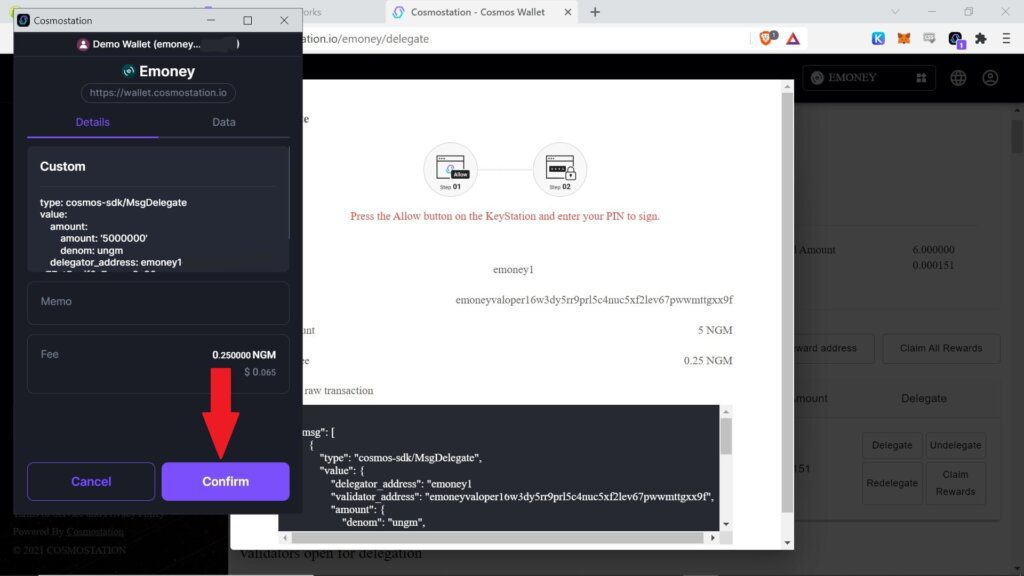Open the wallet.cosmostation.io URL pill
1024x576 pixels.
click(158, 93)
